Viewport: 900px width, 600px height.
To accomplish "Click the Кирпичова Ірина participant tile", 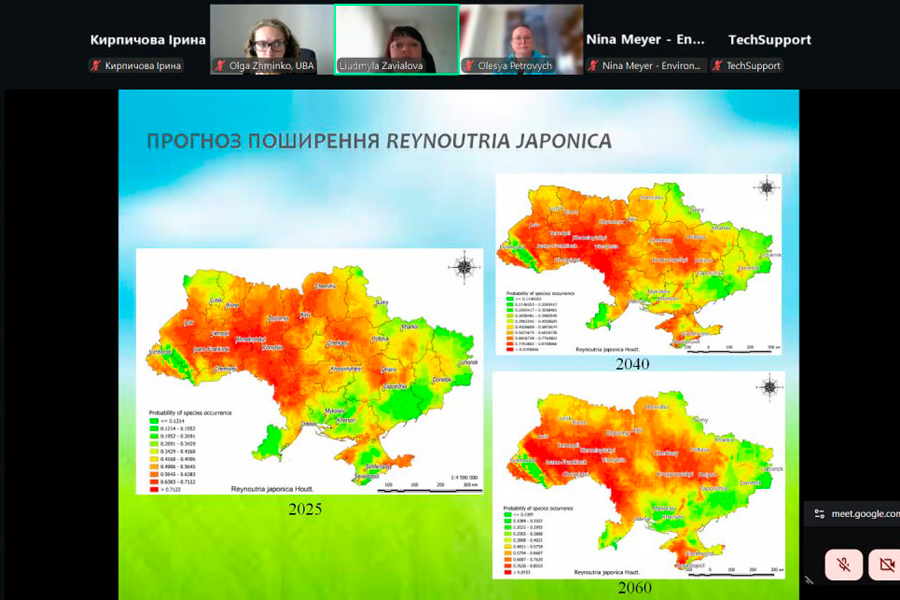I will pos(148,40).
